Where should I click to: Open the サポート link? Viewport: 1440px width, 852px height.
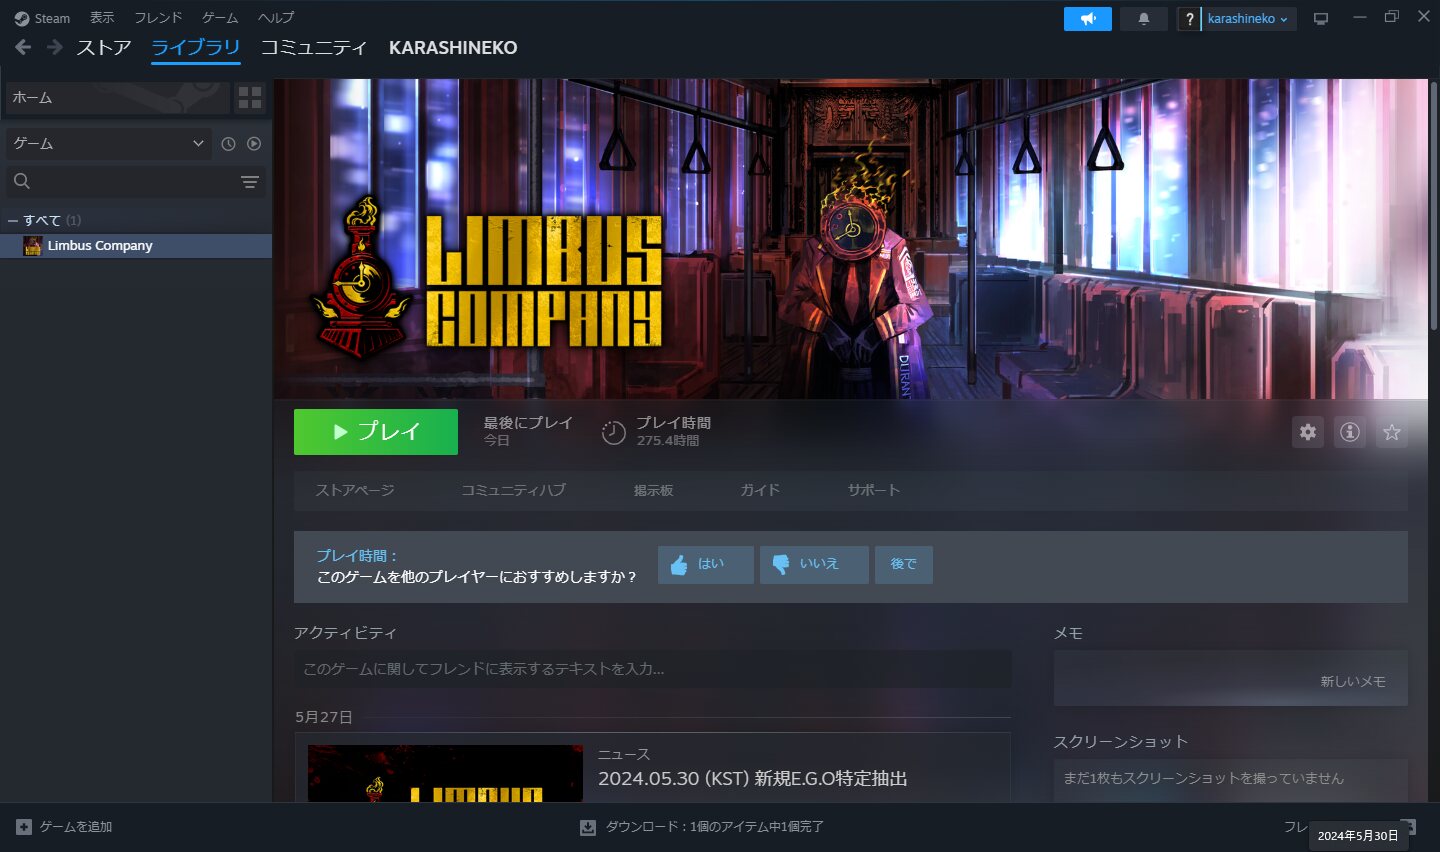874,490
